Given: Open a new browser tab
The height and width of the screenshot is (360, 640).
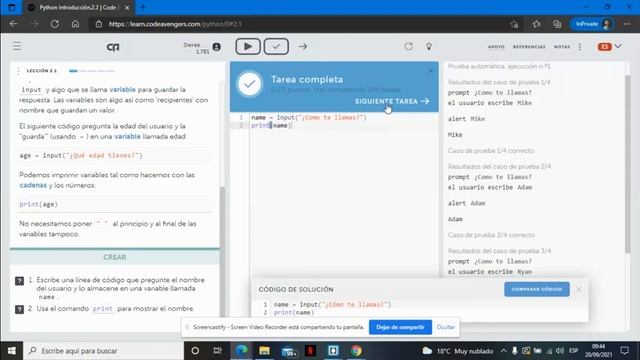Looking at the screenshot, I should 143,7.
